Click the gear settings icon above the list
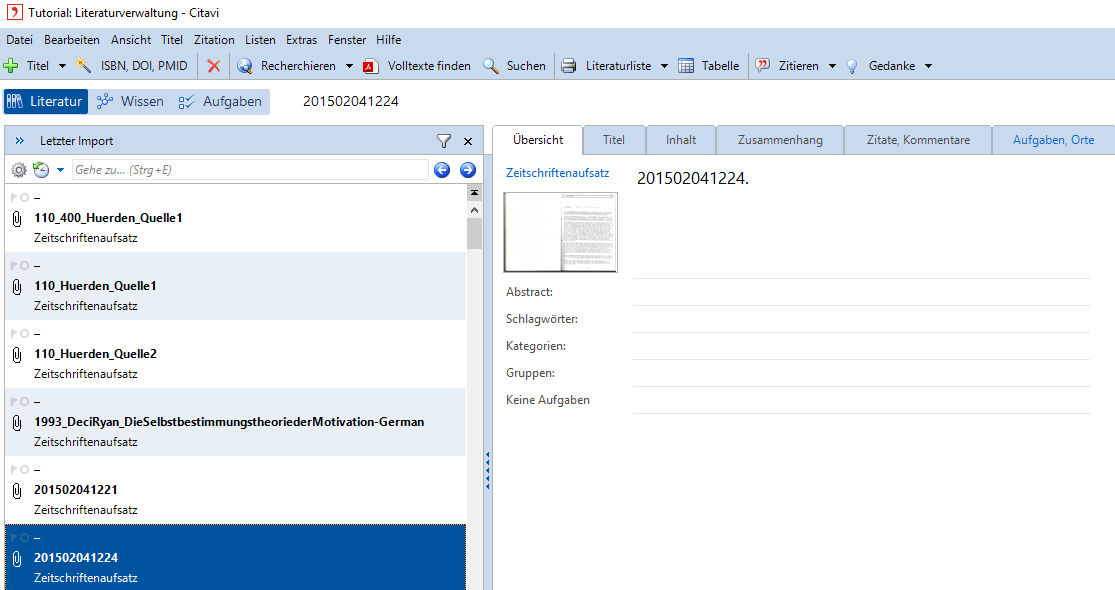This screenshot has width=1115, height=590. pyautogui.click(x=19, y=170)
